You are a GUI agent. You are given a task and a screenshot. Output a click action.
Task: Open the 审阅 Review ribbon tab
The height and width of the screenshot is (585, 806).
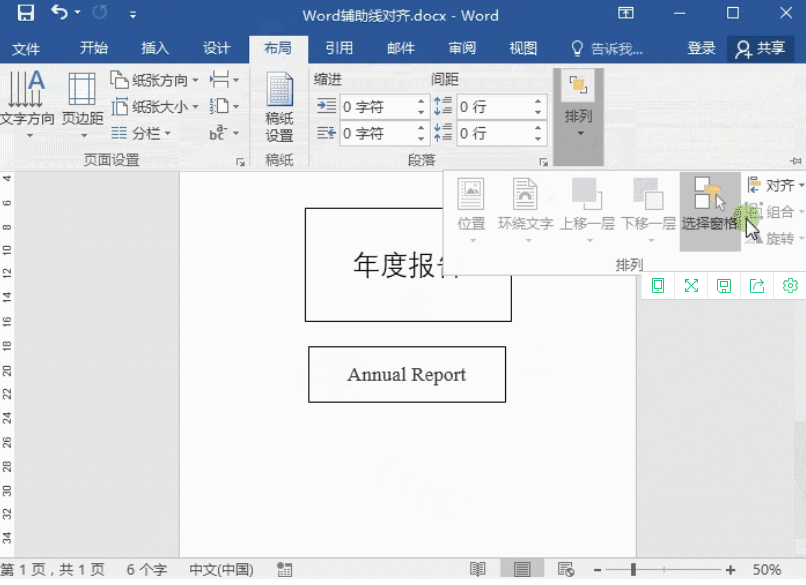pos(462,48)
